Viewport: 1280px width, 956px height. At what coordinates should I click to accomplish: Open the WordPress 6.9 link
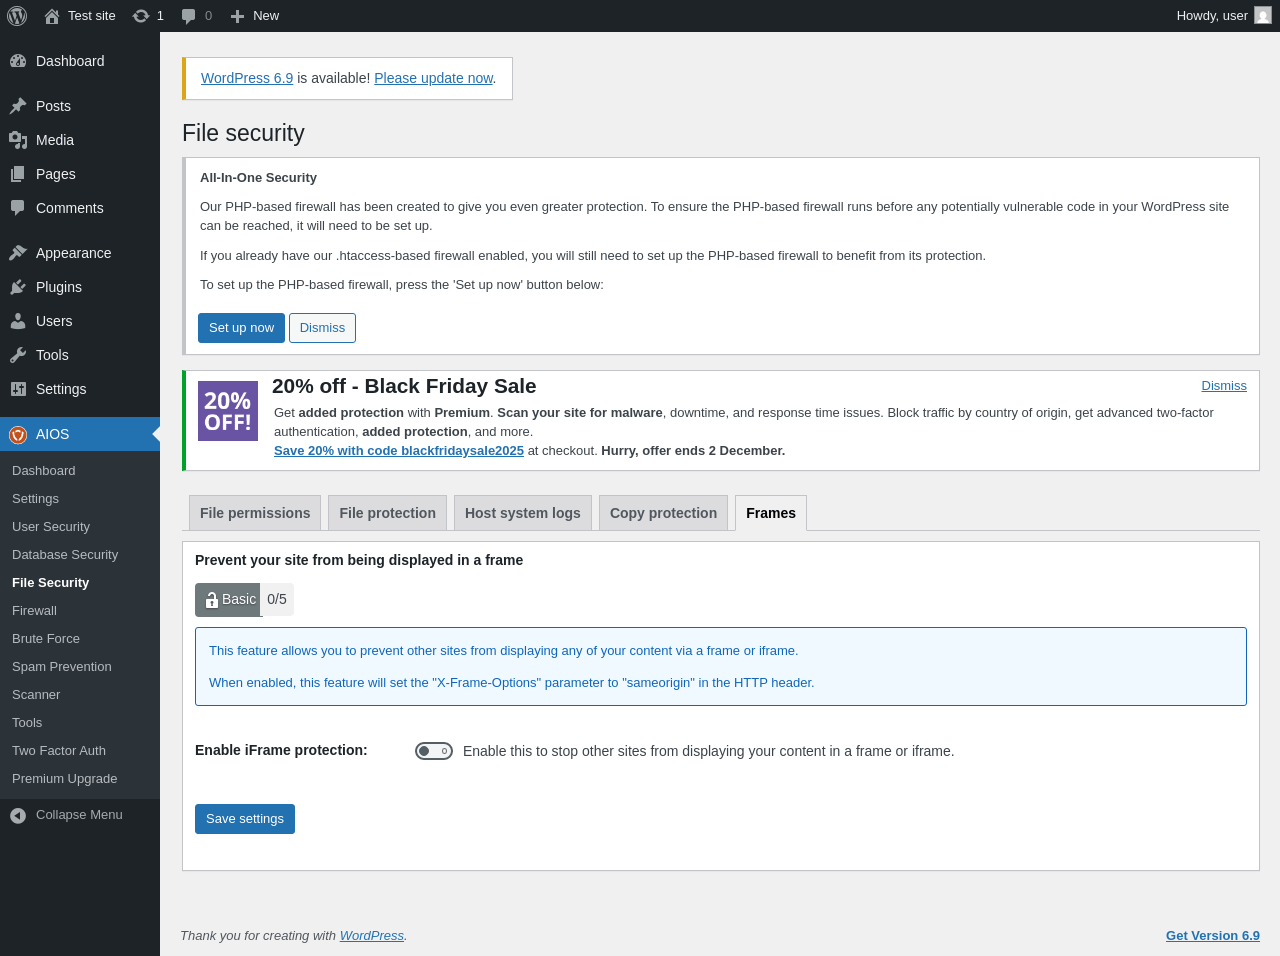(247, 78)
